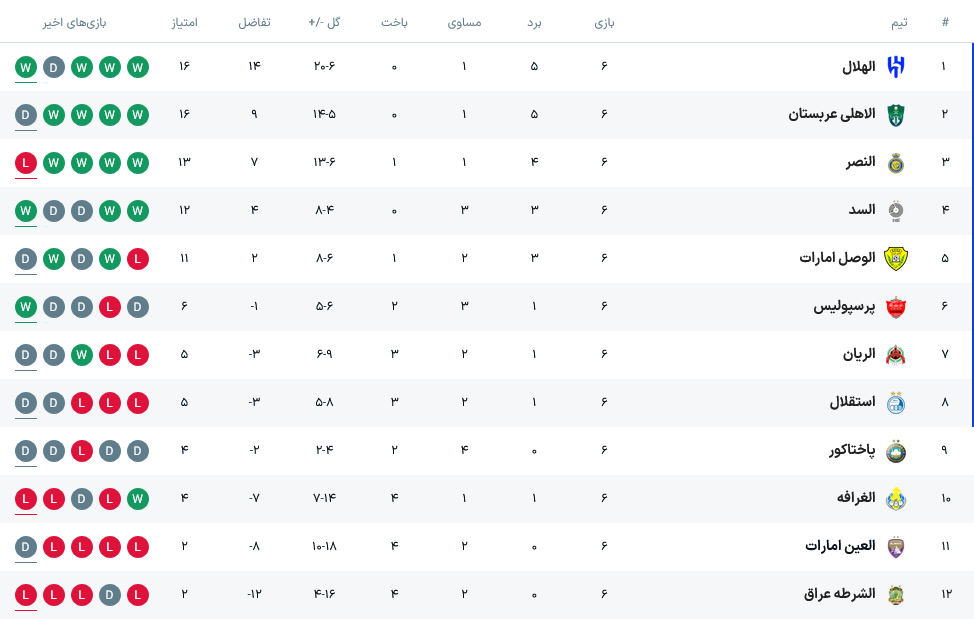Click the امتیاز column header
The image size is (974, 619).
click(184, 22)
